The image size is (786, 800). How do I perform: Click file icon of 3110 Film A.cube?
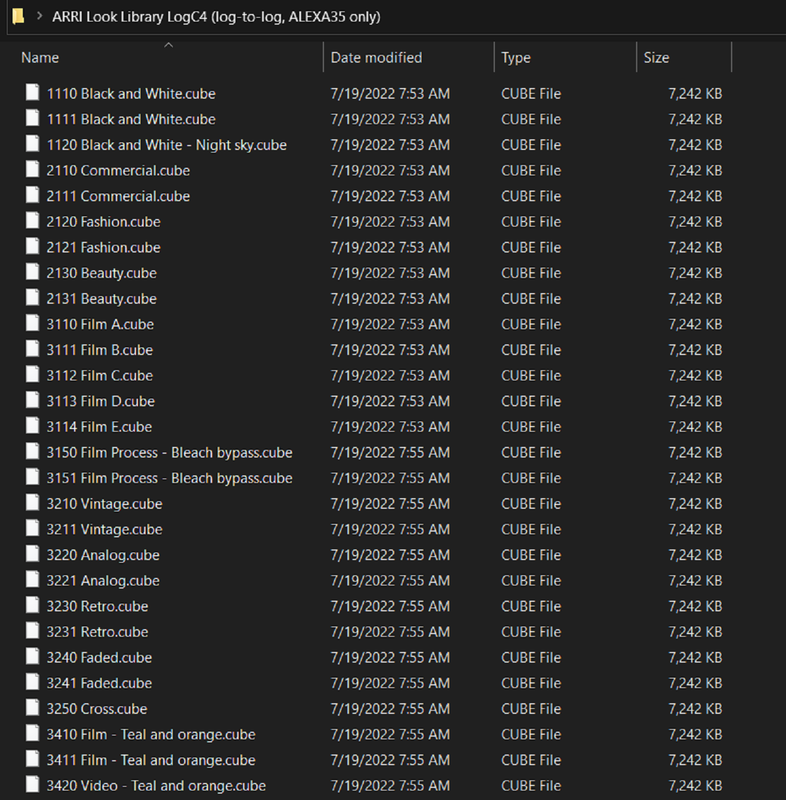pyautogui.click(x=33, y=323)
